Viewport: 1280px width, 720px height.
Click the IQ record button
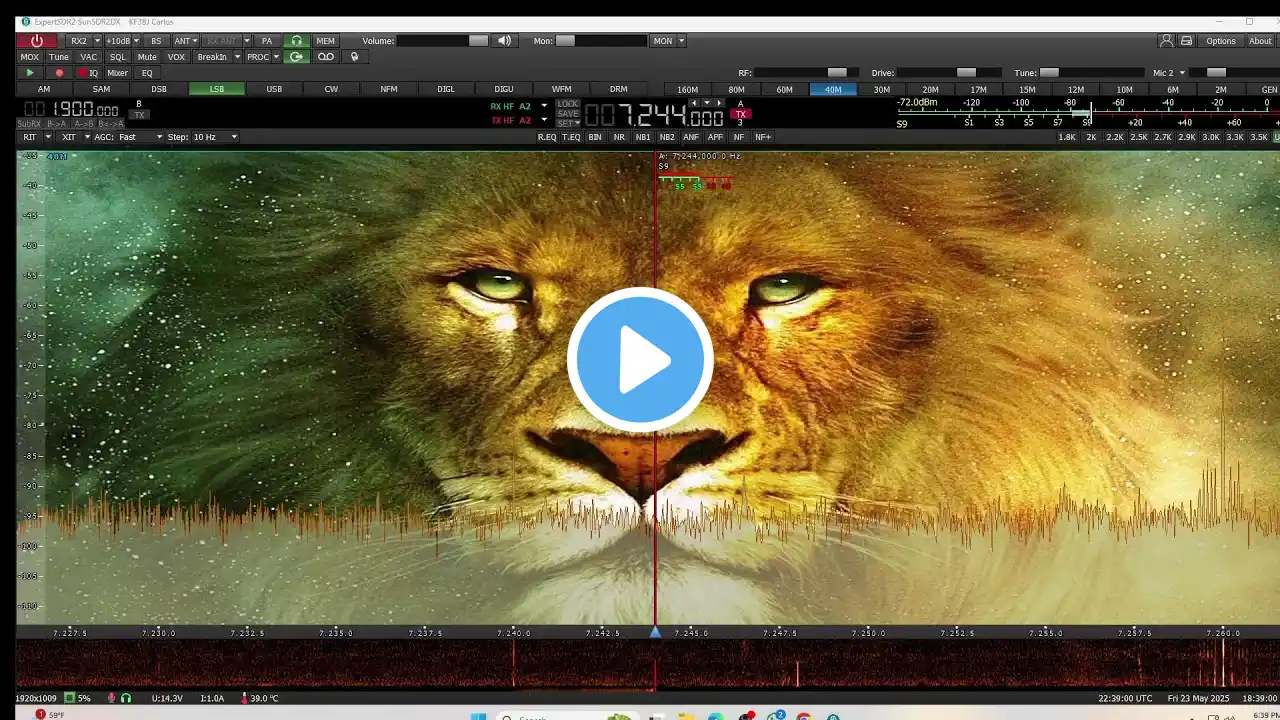[89, 73]
